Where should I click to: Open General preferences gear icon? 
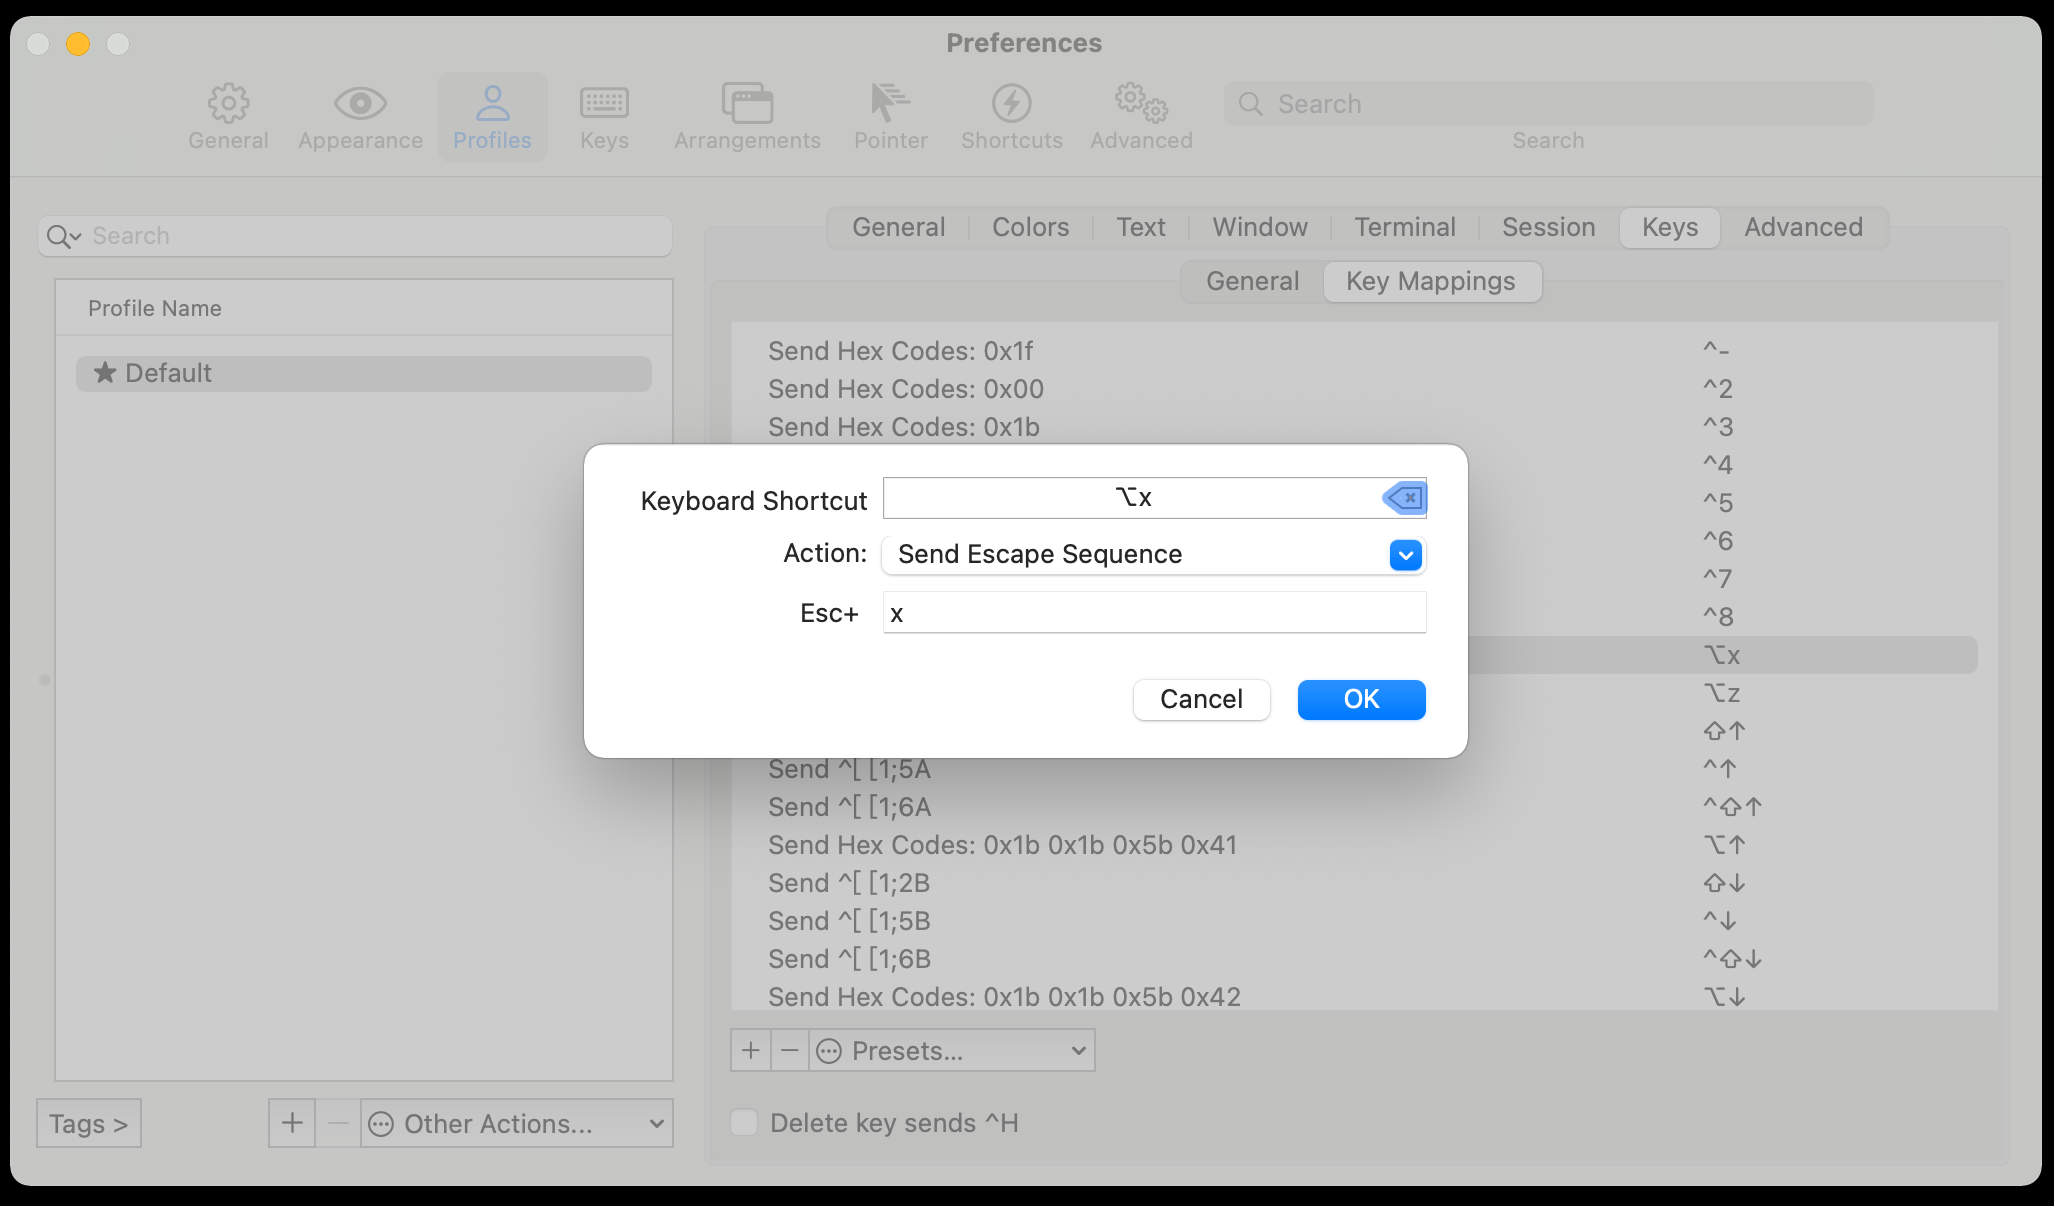click(228, 103)
